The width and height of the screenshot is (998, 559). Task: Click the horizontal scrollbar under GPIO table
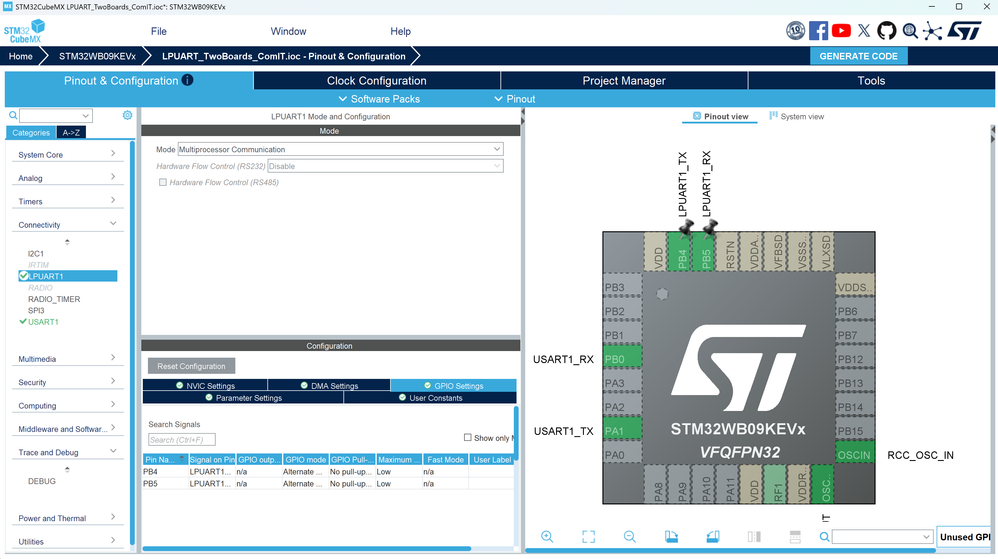pyautogui.click(x=307, y=548)
